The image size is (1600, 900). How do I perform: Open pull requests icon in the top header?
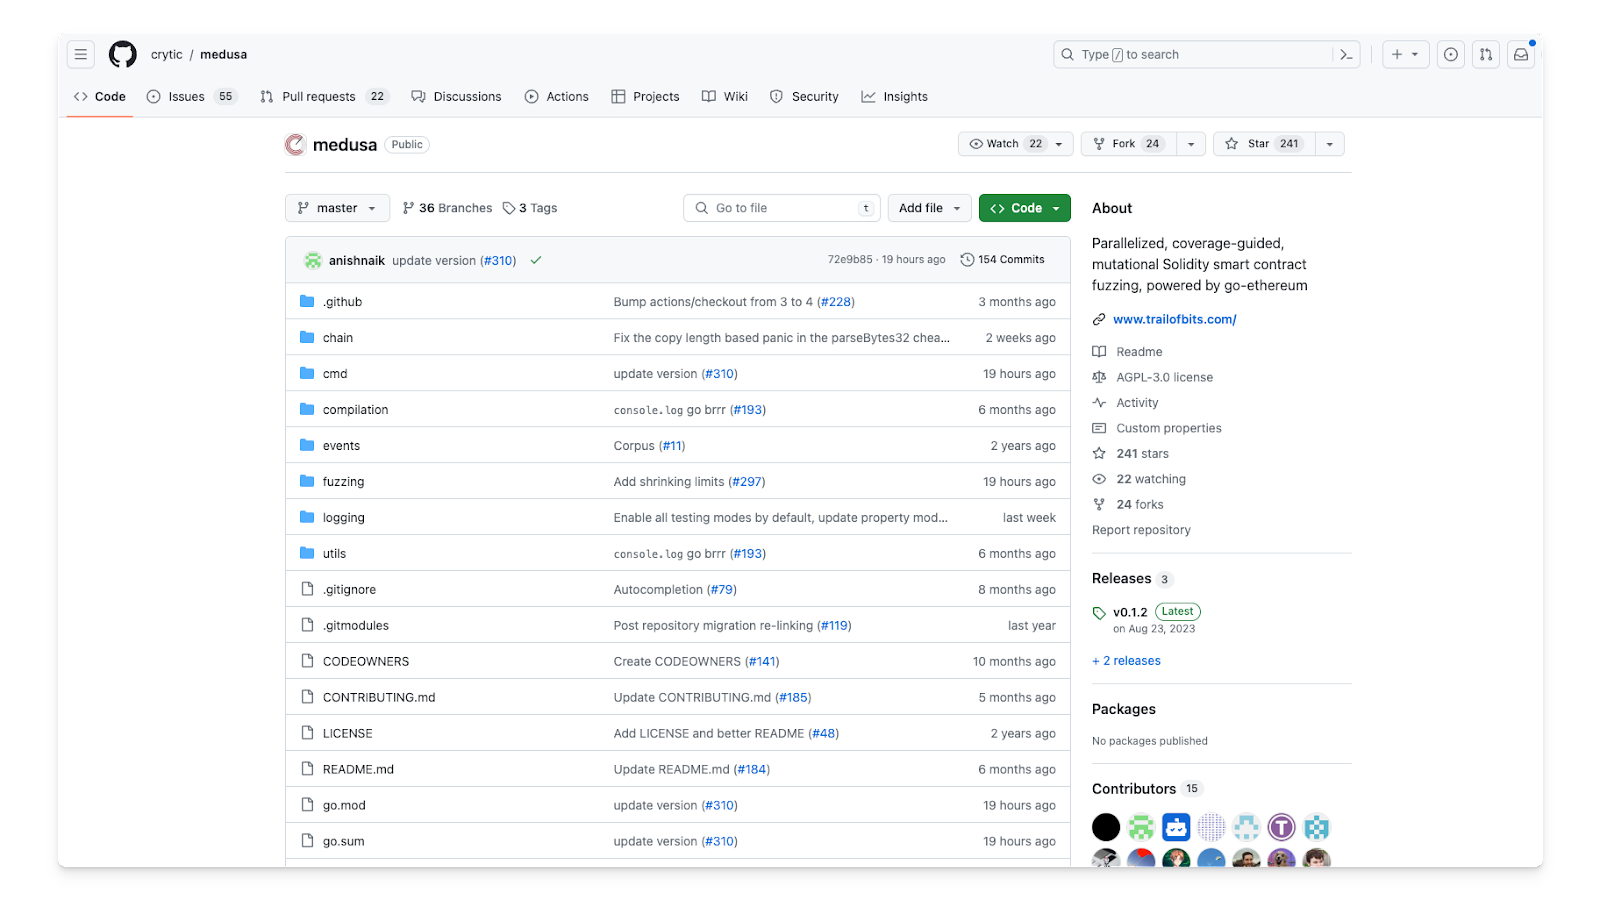tap(1485, 54)
